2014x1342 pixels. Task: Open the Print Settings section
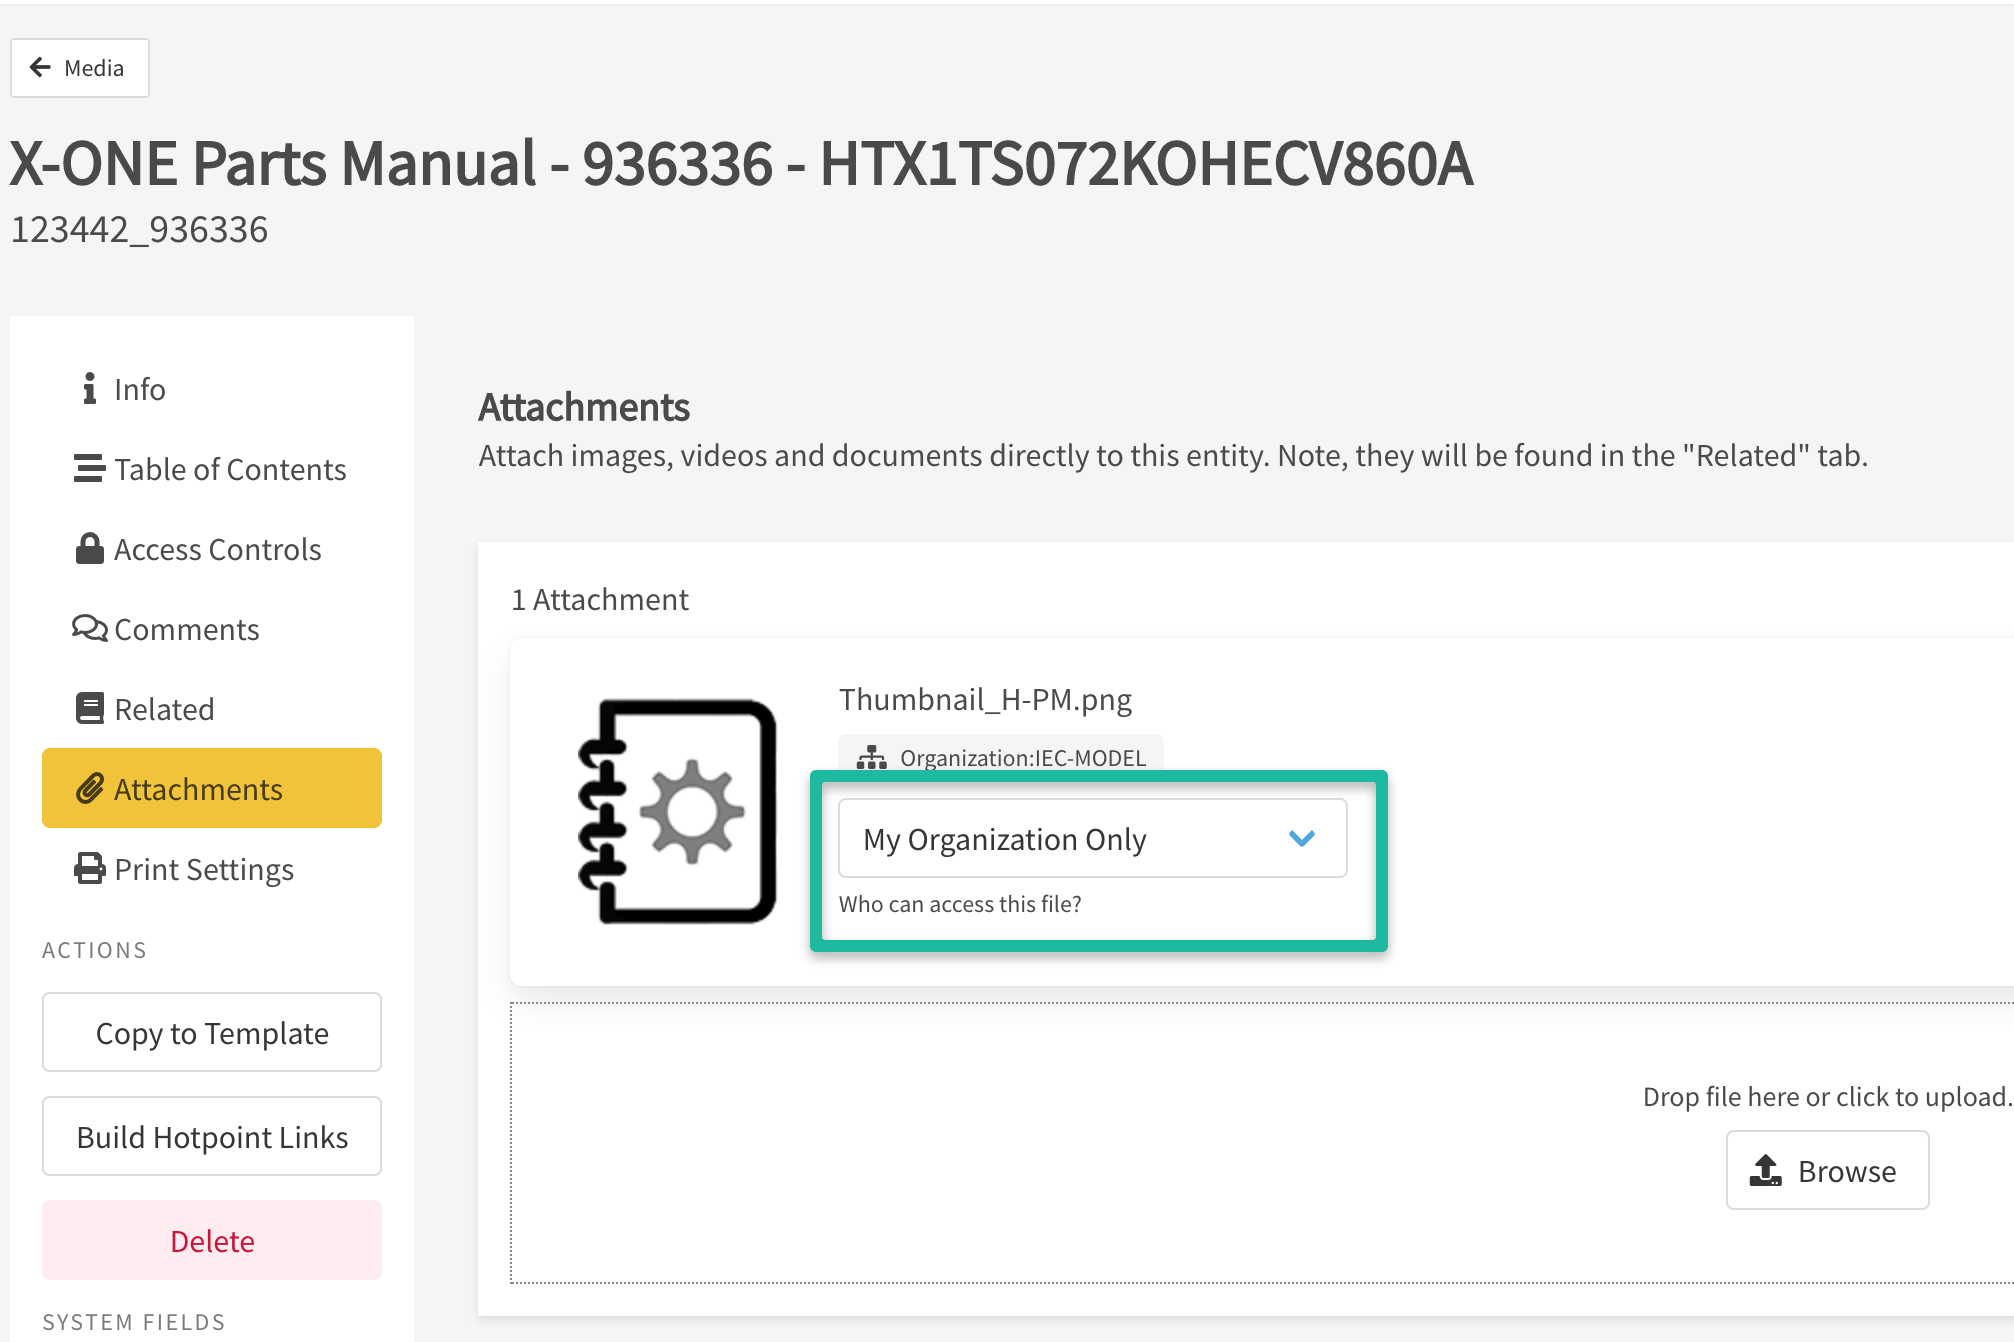pyautogui.click(x=203, y=869)
